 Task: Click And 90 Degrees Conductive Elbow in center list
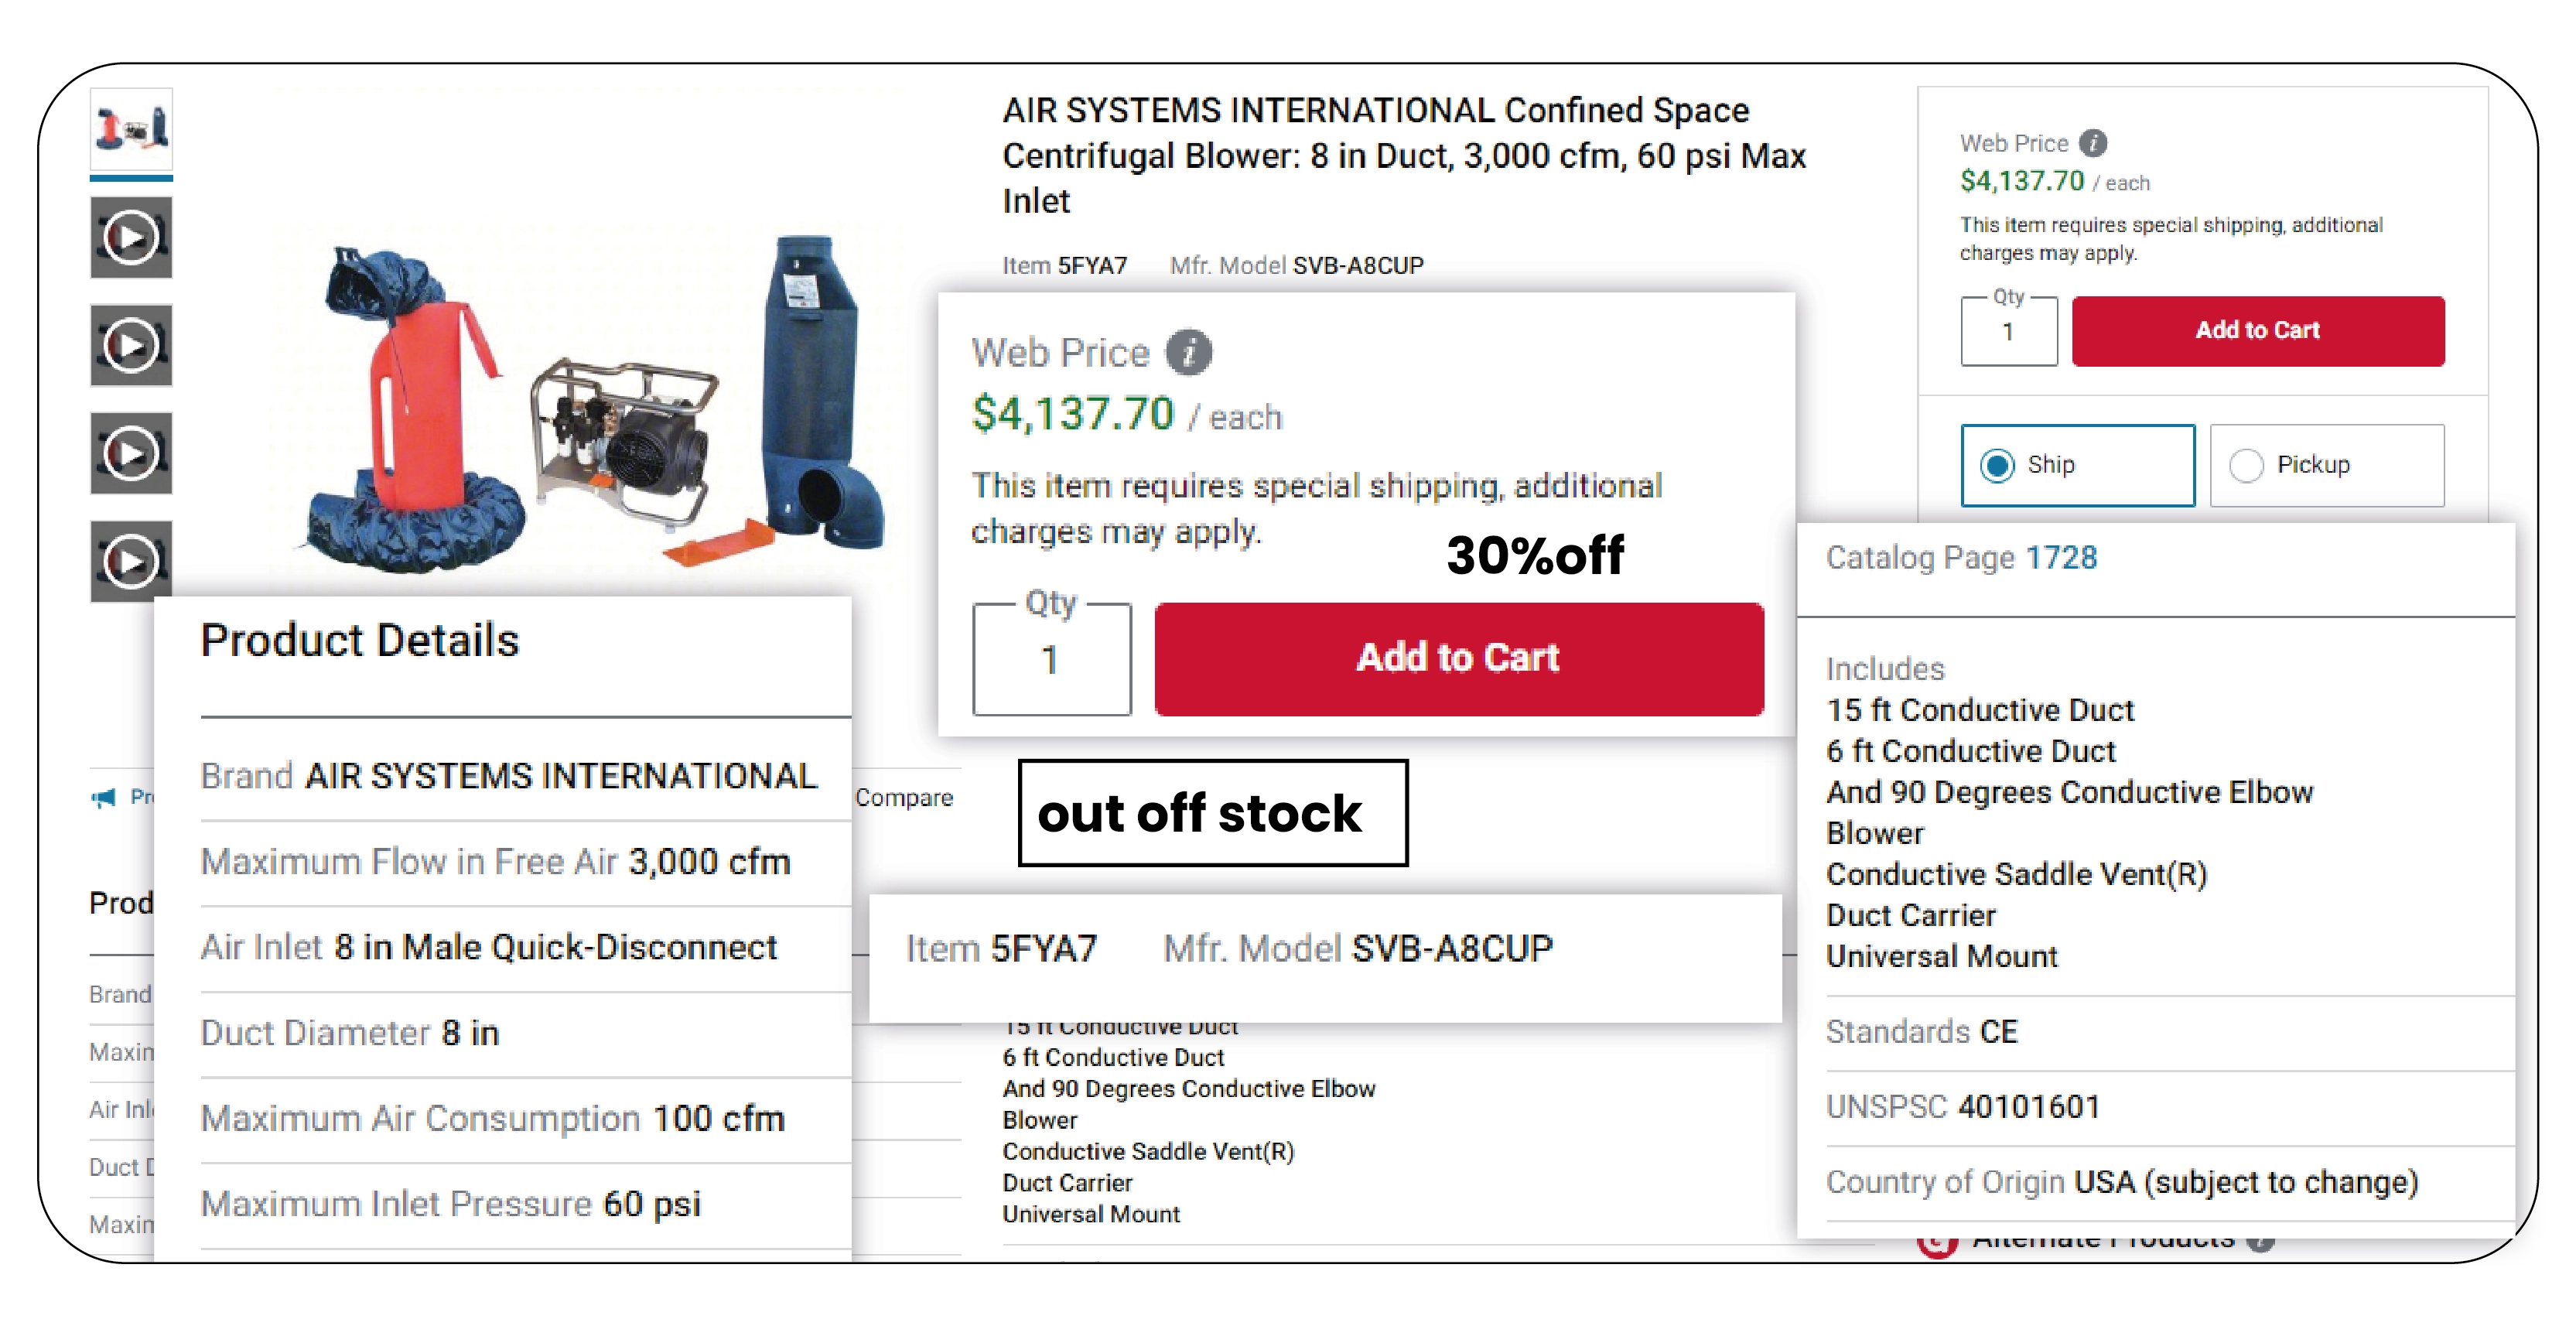point(1189,1089)
